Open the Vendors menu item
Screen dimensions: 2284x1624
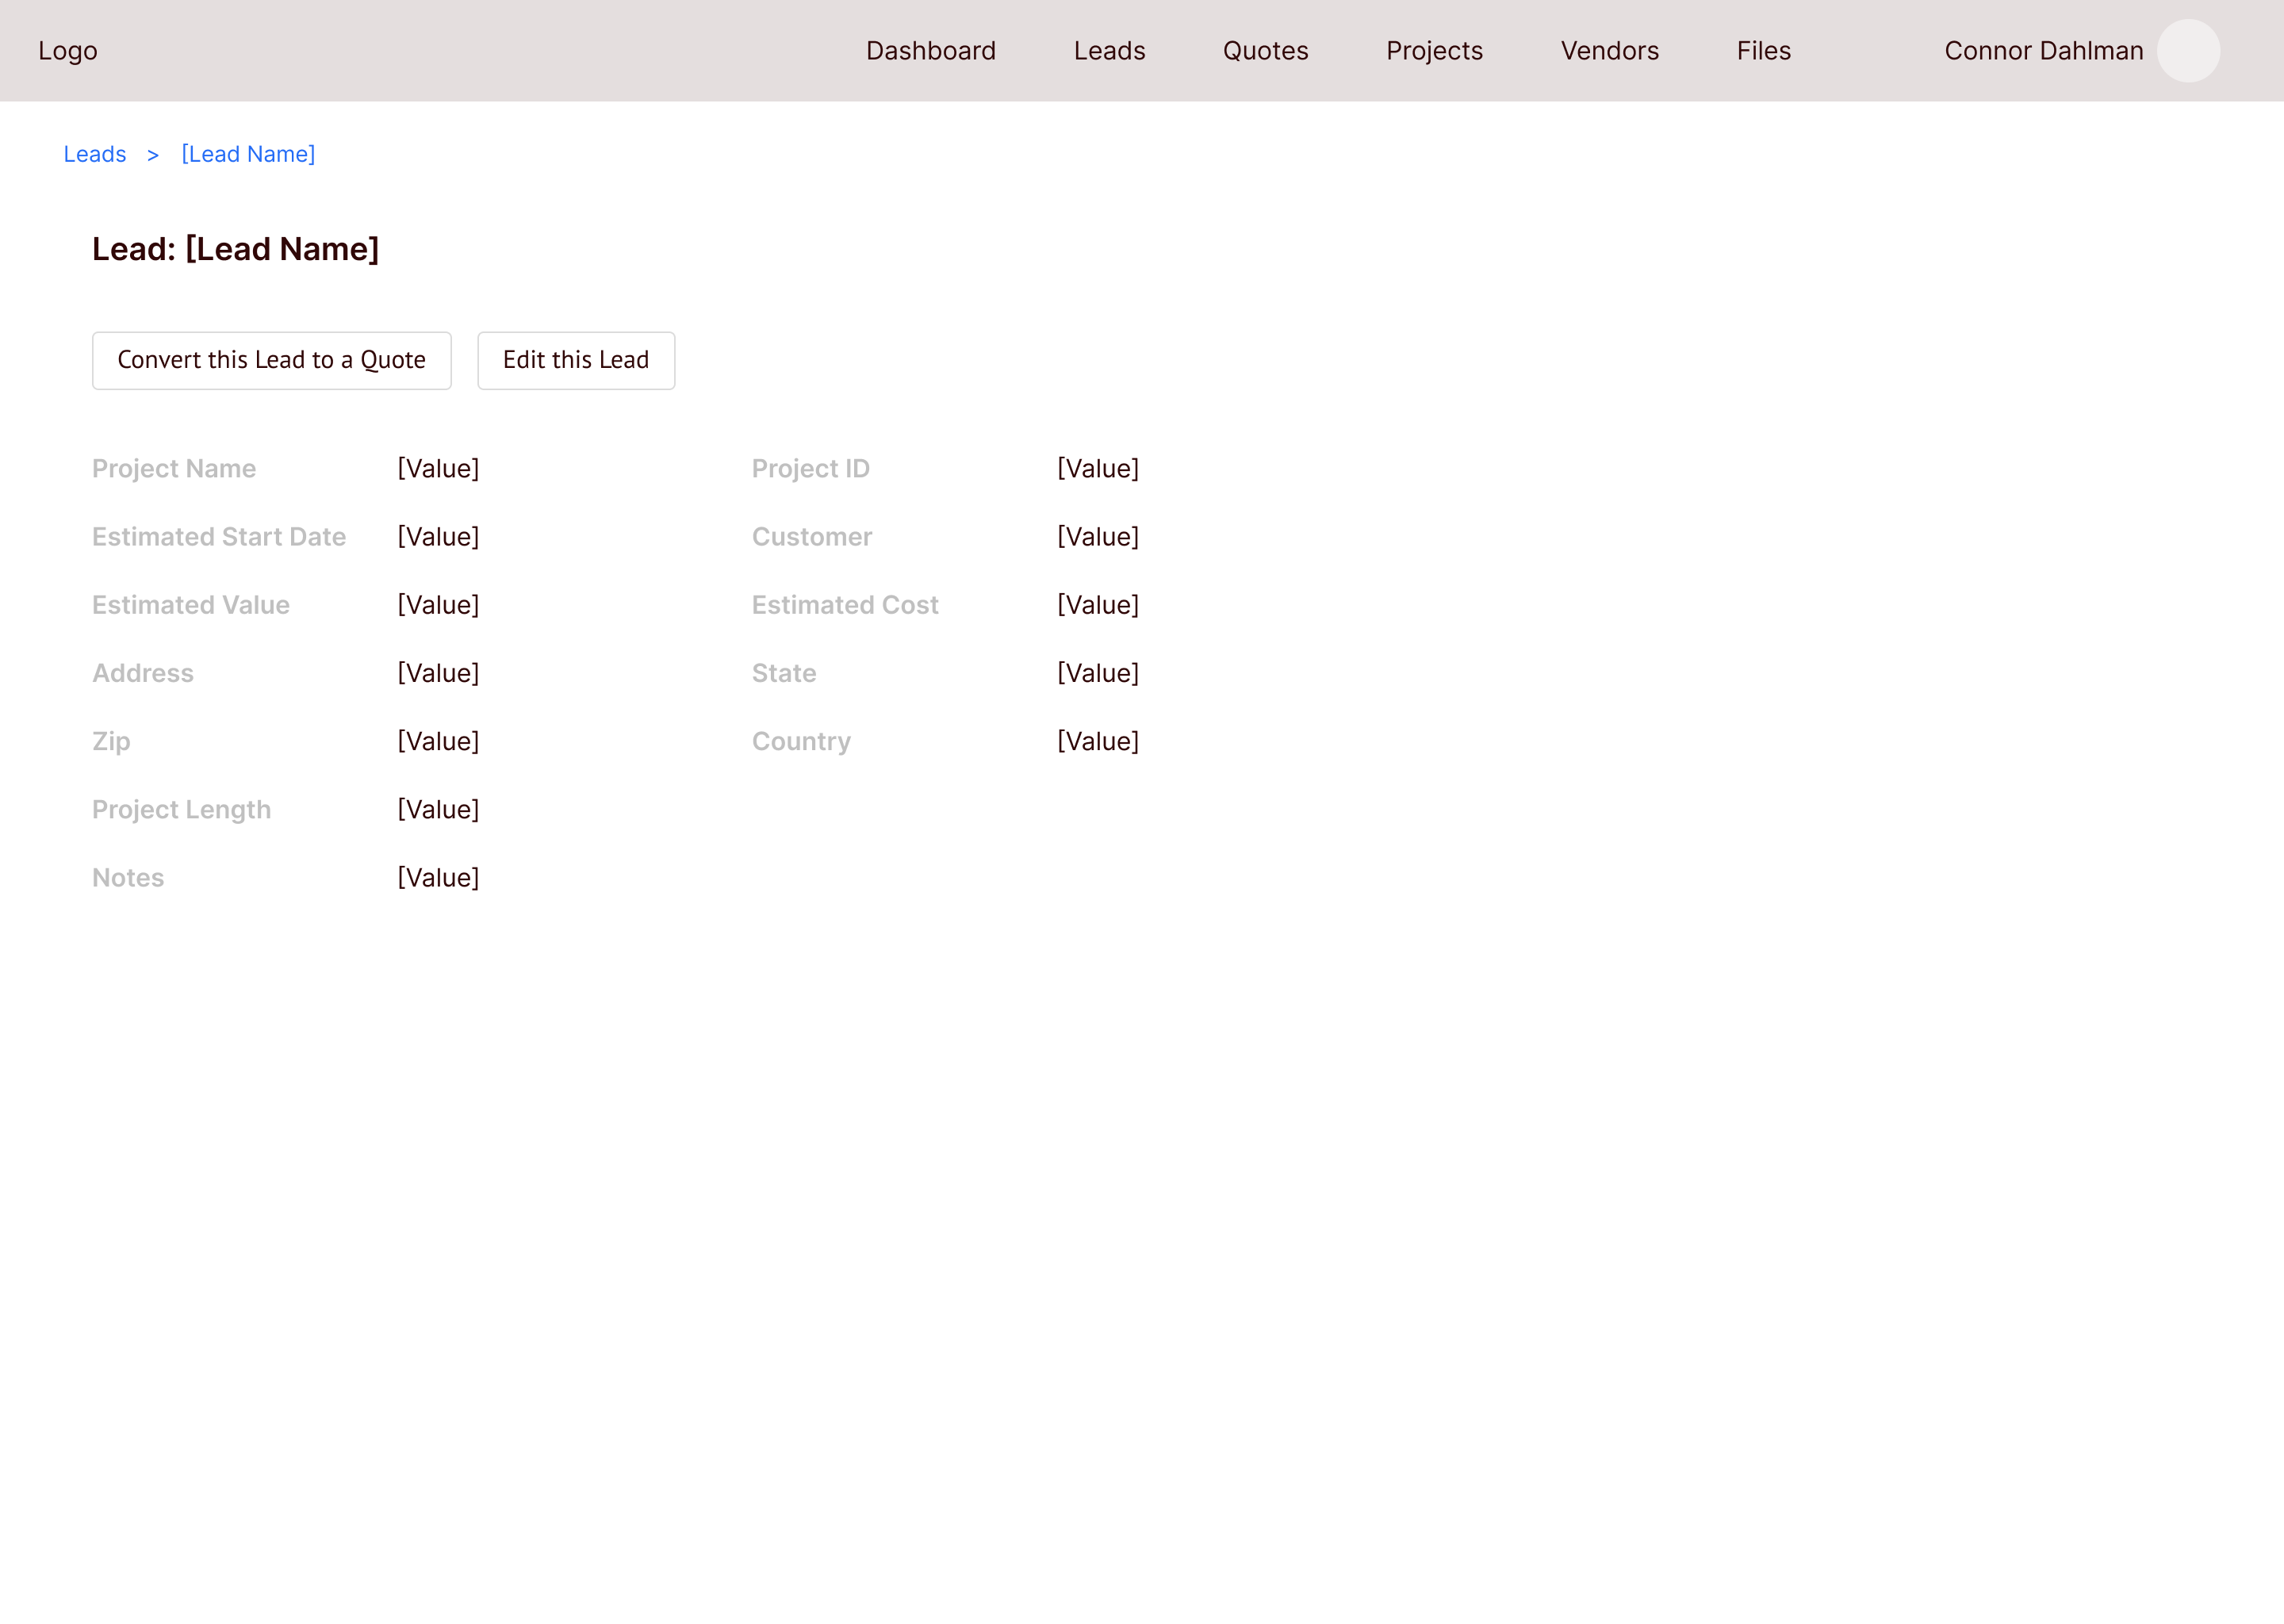point(1609,51)
